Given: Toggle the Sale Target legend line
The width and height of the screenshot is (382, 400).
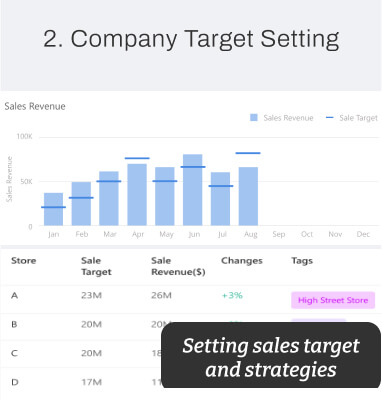Looking at the screenshot, I should pyautogui.click(x=329, y=118).
